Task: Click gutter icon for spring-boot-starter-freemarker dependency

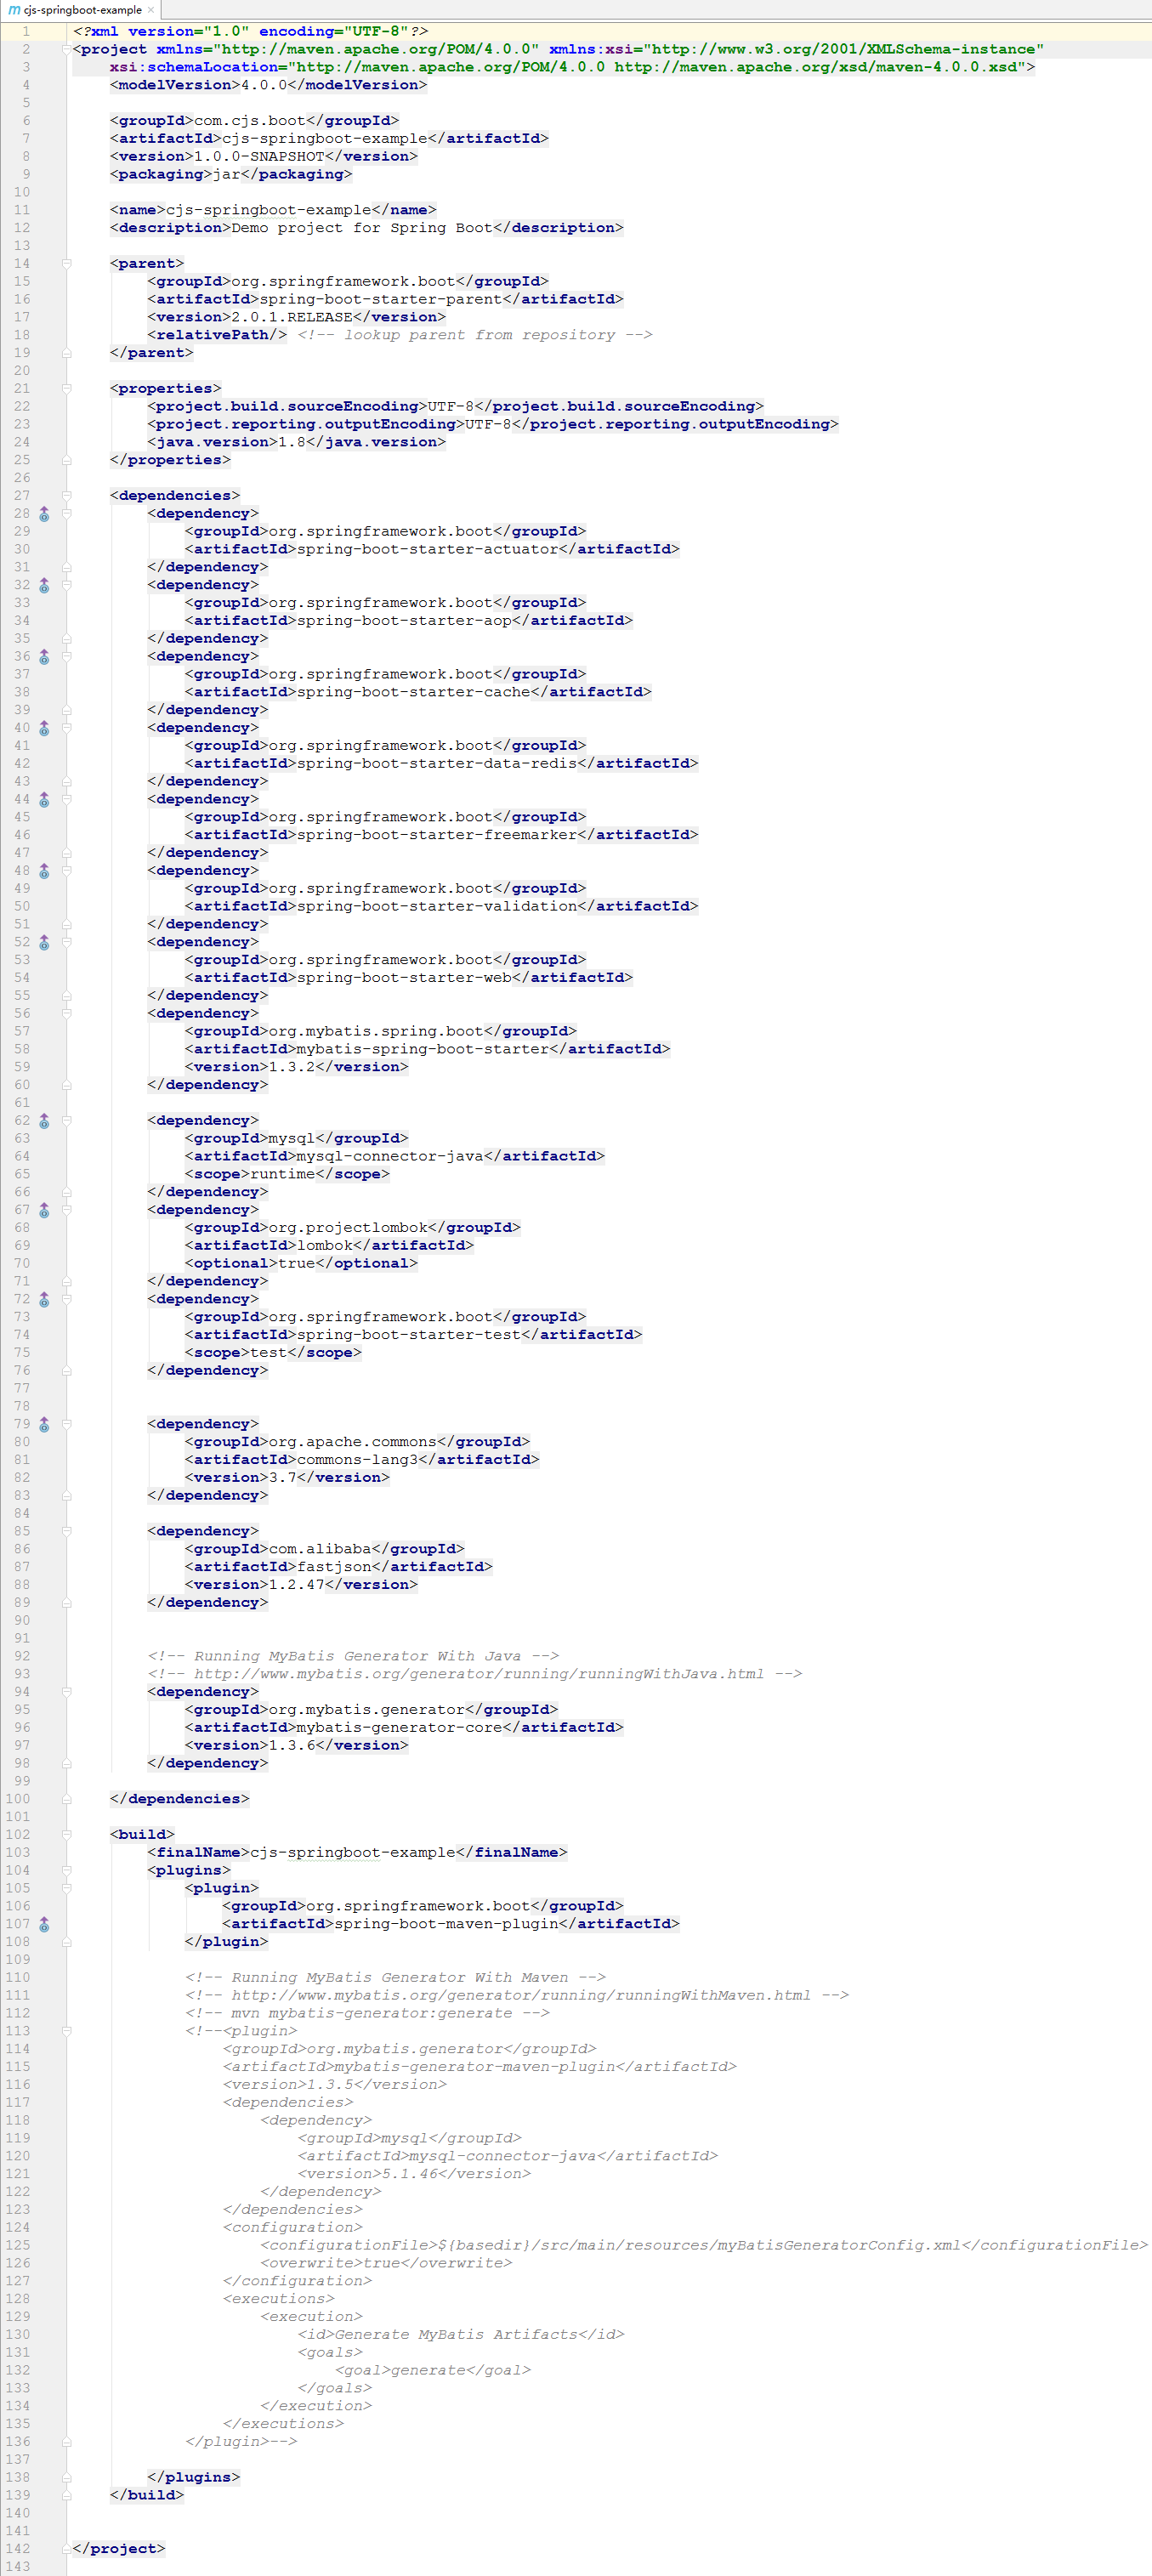Action: [44, 800]
